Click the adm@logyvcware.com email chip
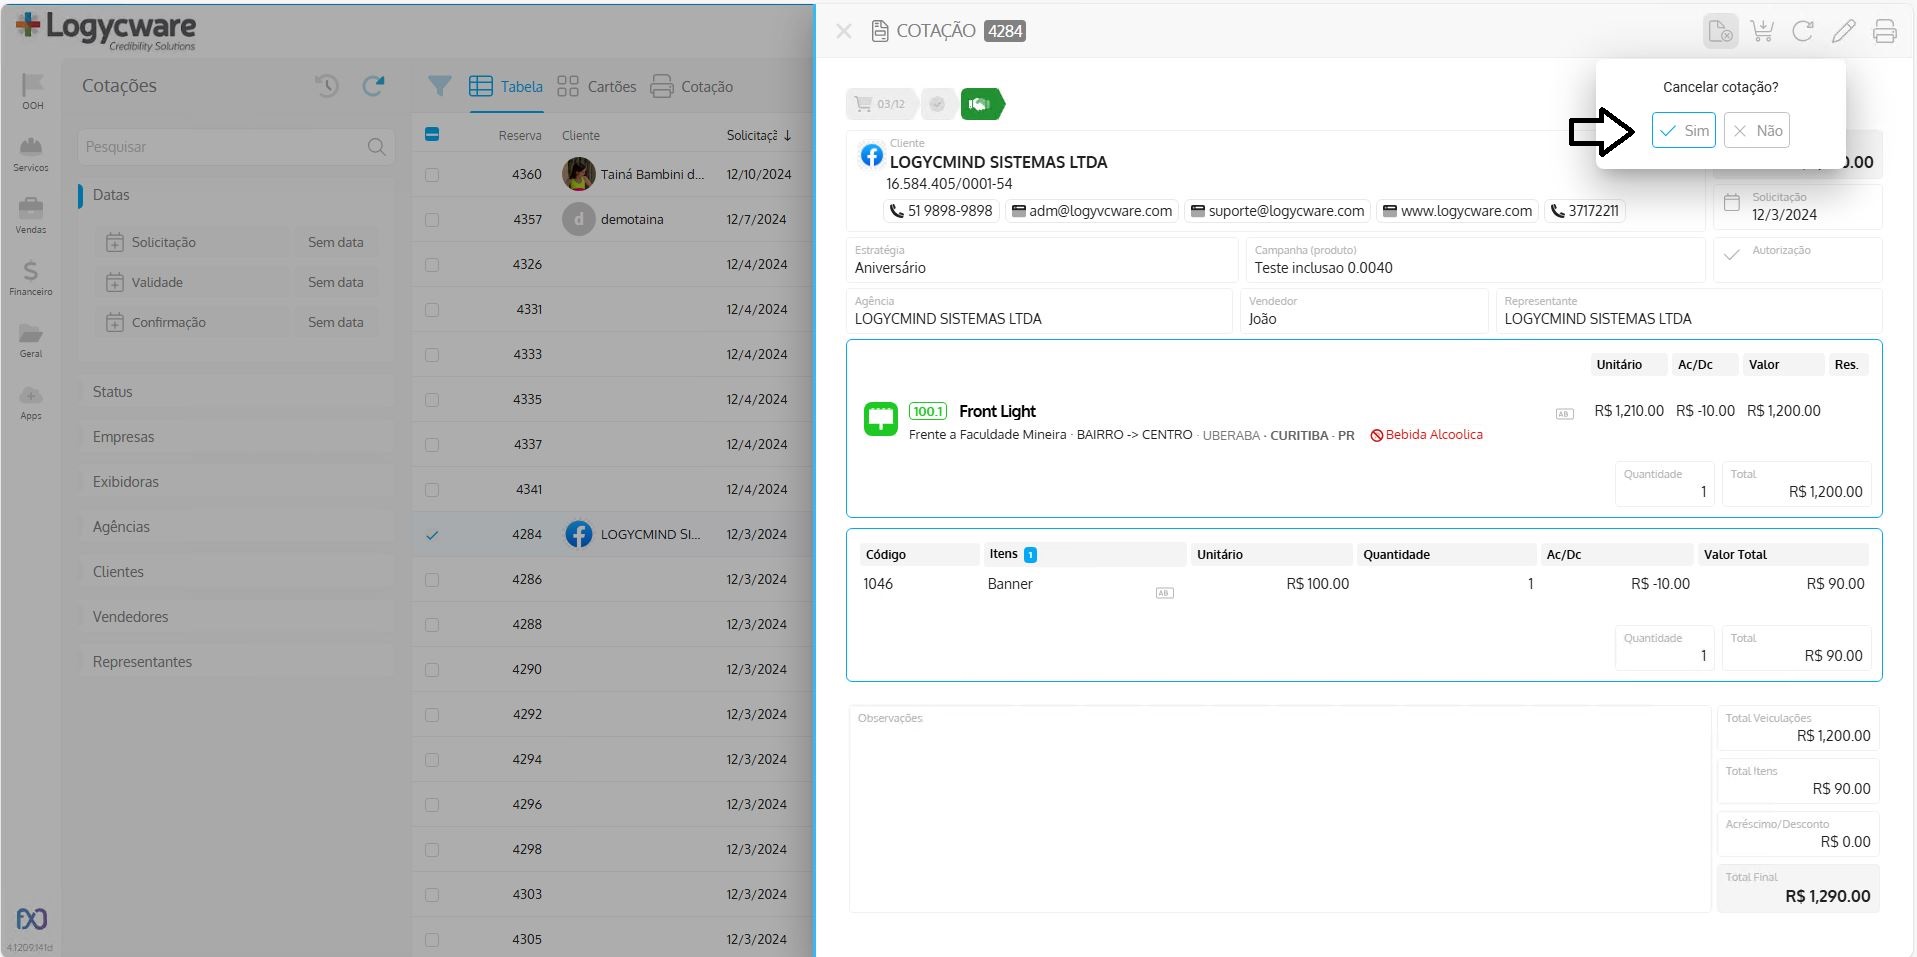This screenshot has height=957, width=1917. pos(1092,211)
